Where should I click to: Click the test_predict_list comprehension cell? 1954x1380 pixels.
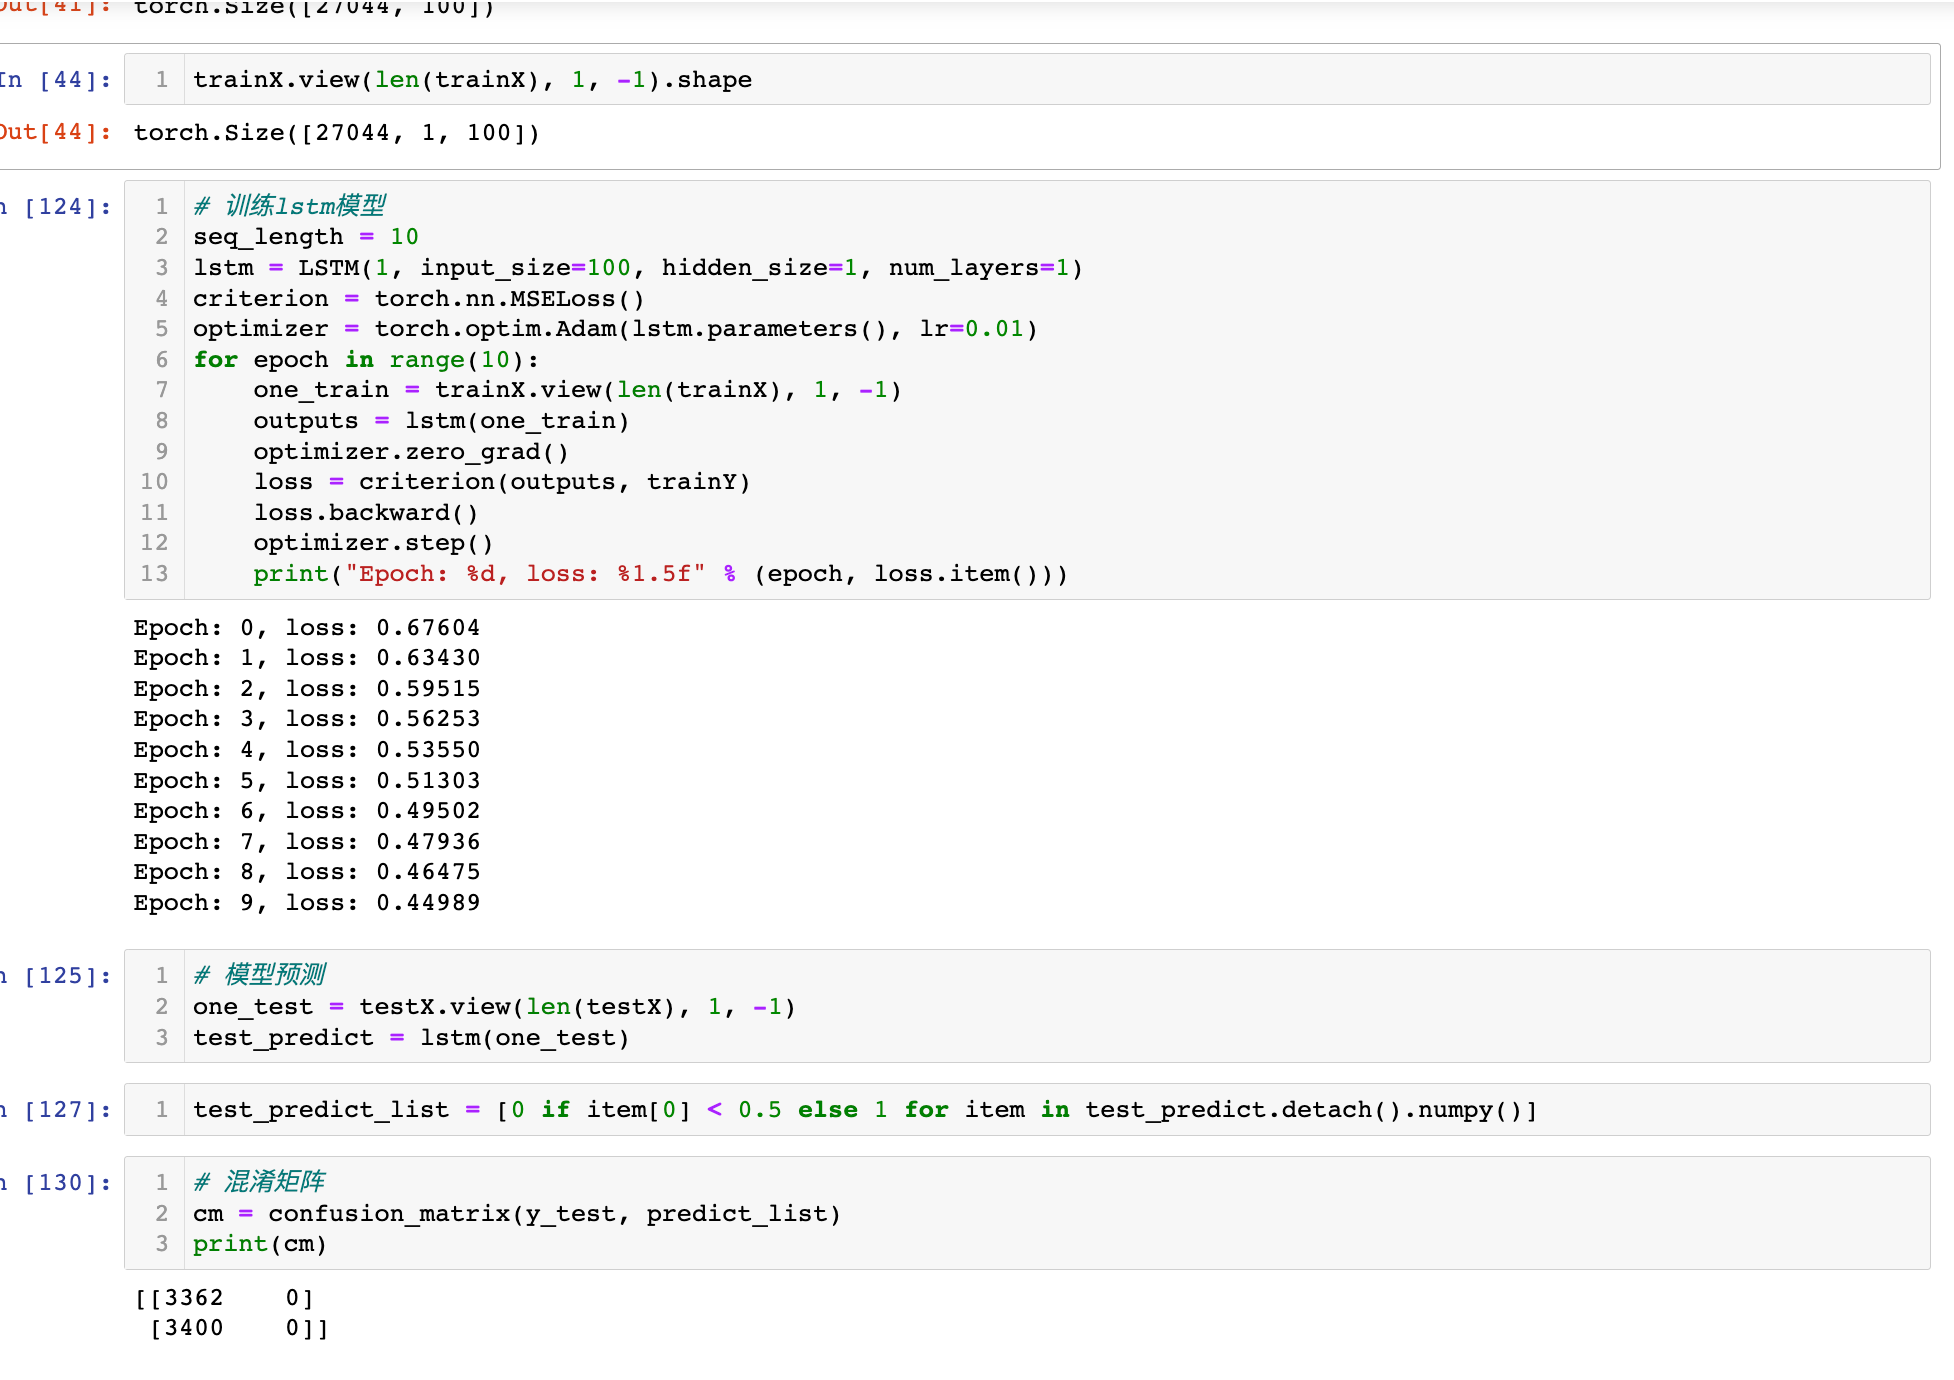[x=864, y=1110]
